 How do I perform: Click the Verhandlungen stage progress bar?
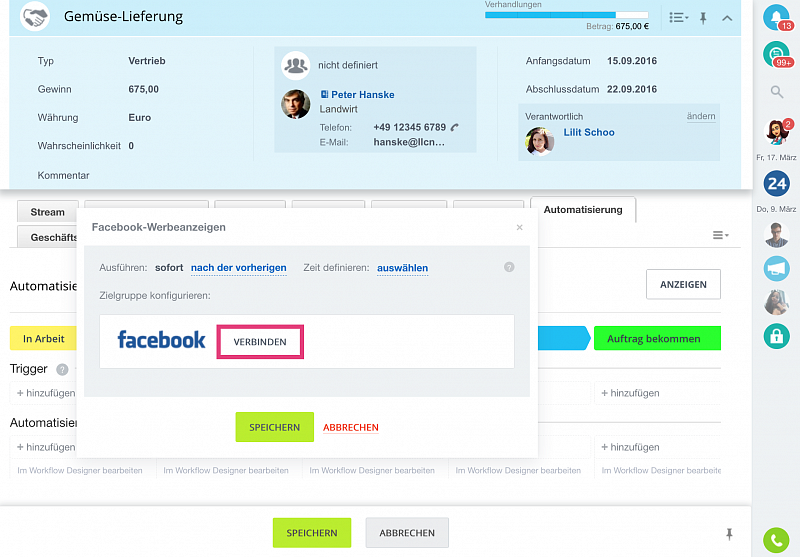click(x=566, y=15)
